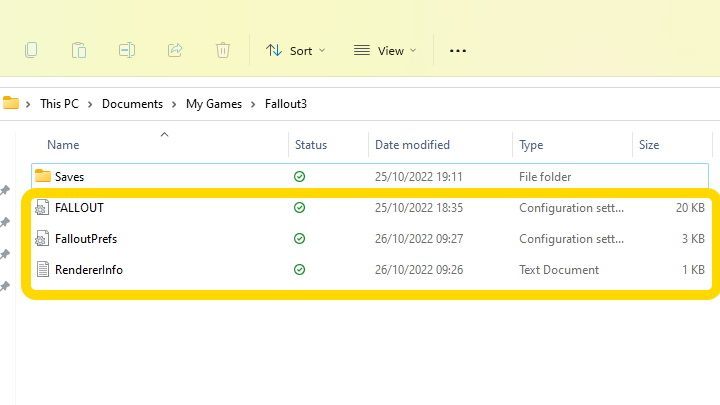Click the Saves folder icon
Viewport: 720px width, 405px height.
[43, 175]
